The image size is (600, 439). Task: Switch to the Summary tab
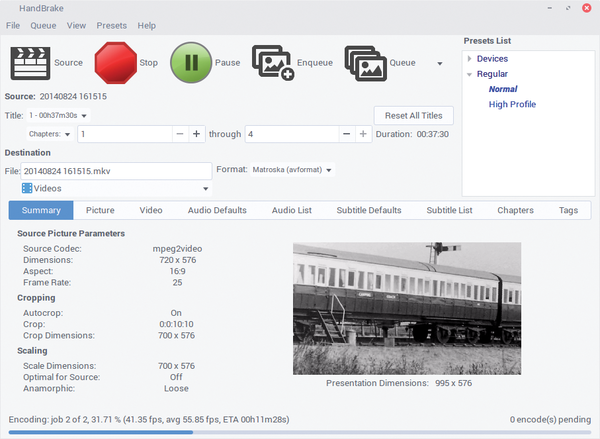41,210
